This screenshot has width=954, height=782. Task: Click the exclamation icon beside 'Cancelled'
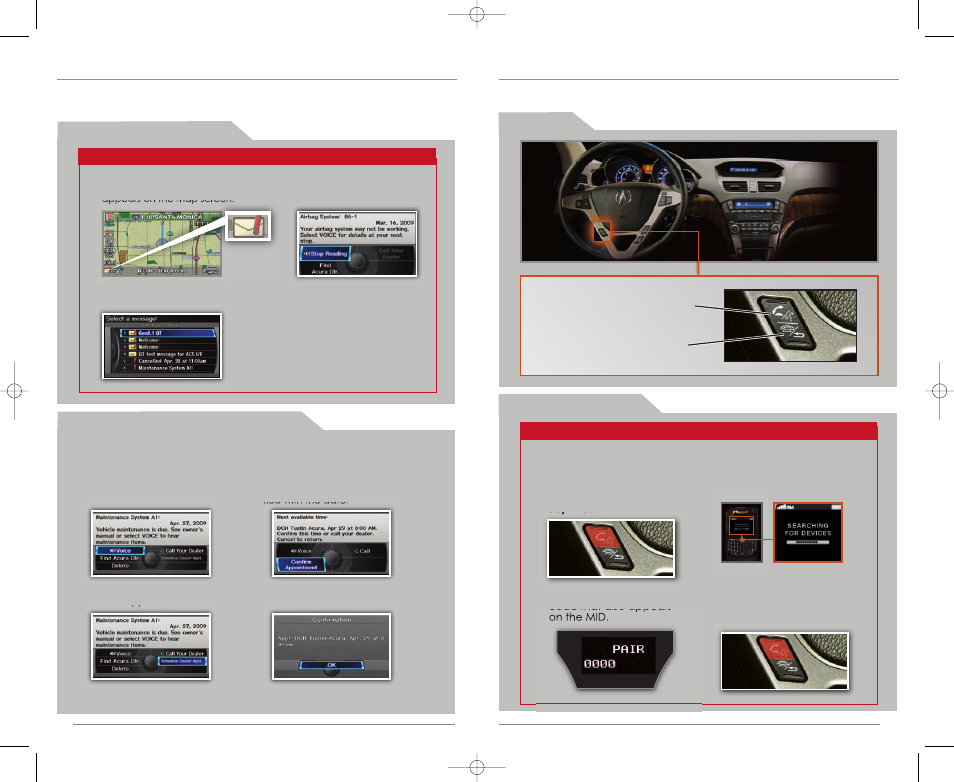pyautogui.click(x=134, y=361)
